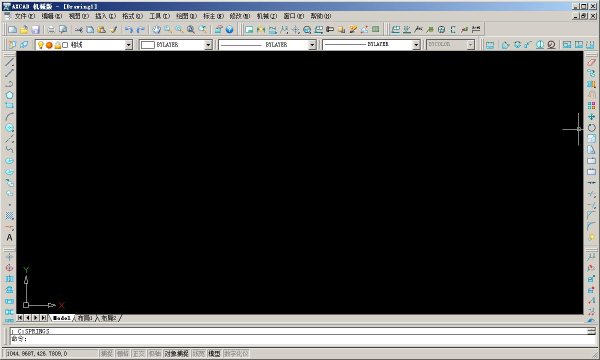Toggle 线宽 lineweight display in status bar
This screenshot has height=360, width=600.
199,354
